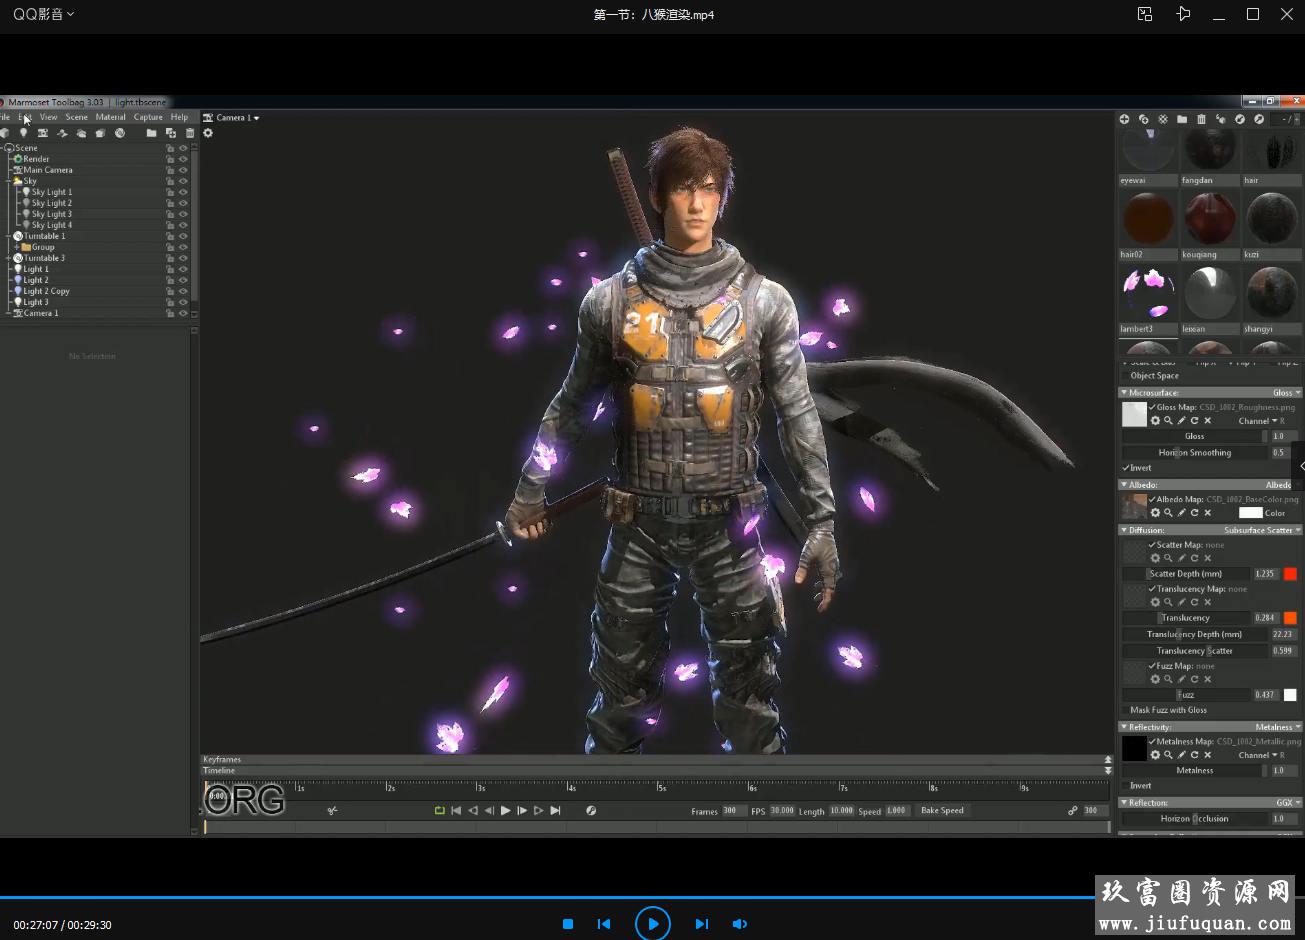Duplicate the selected scene object

[x=171, y=133]
